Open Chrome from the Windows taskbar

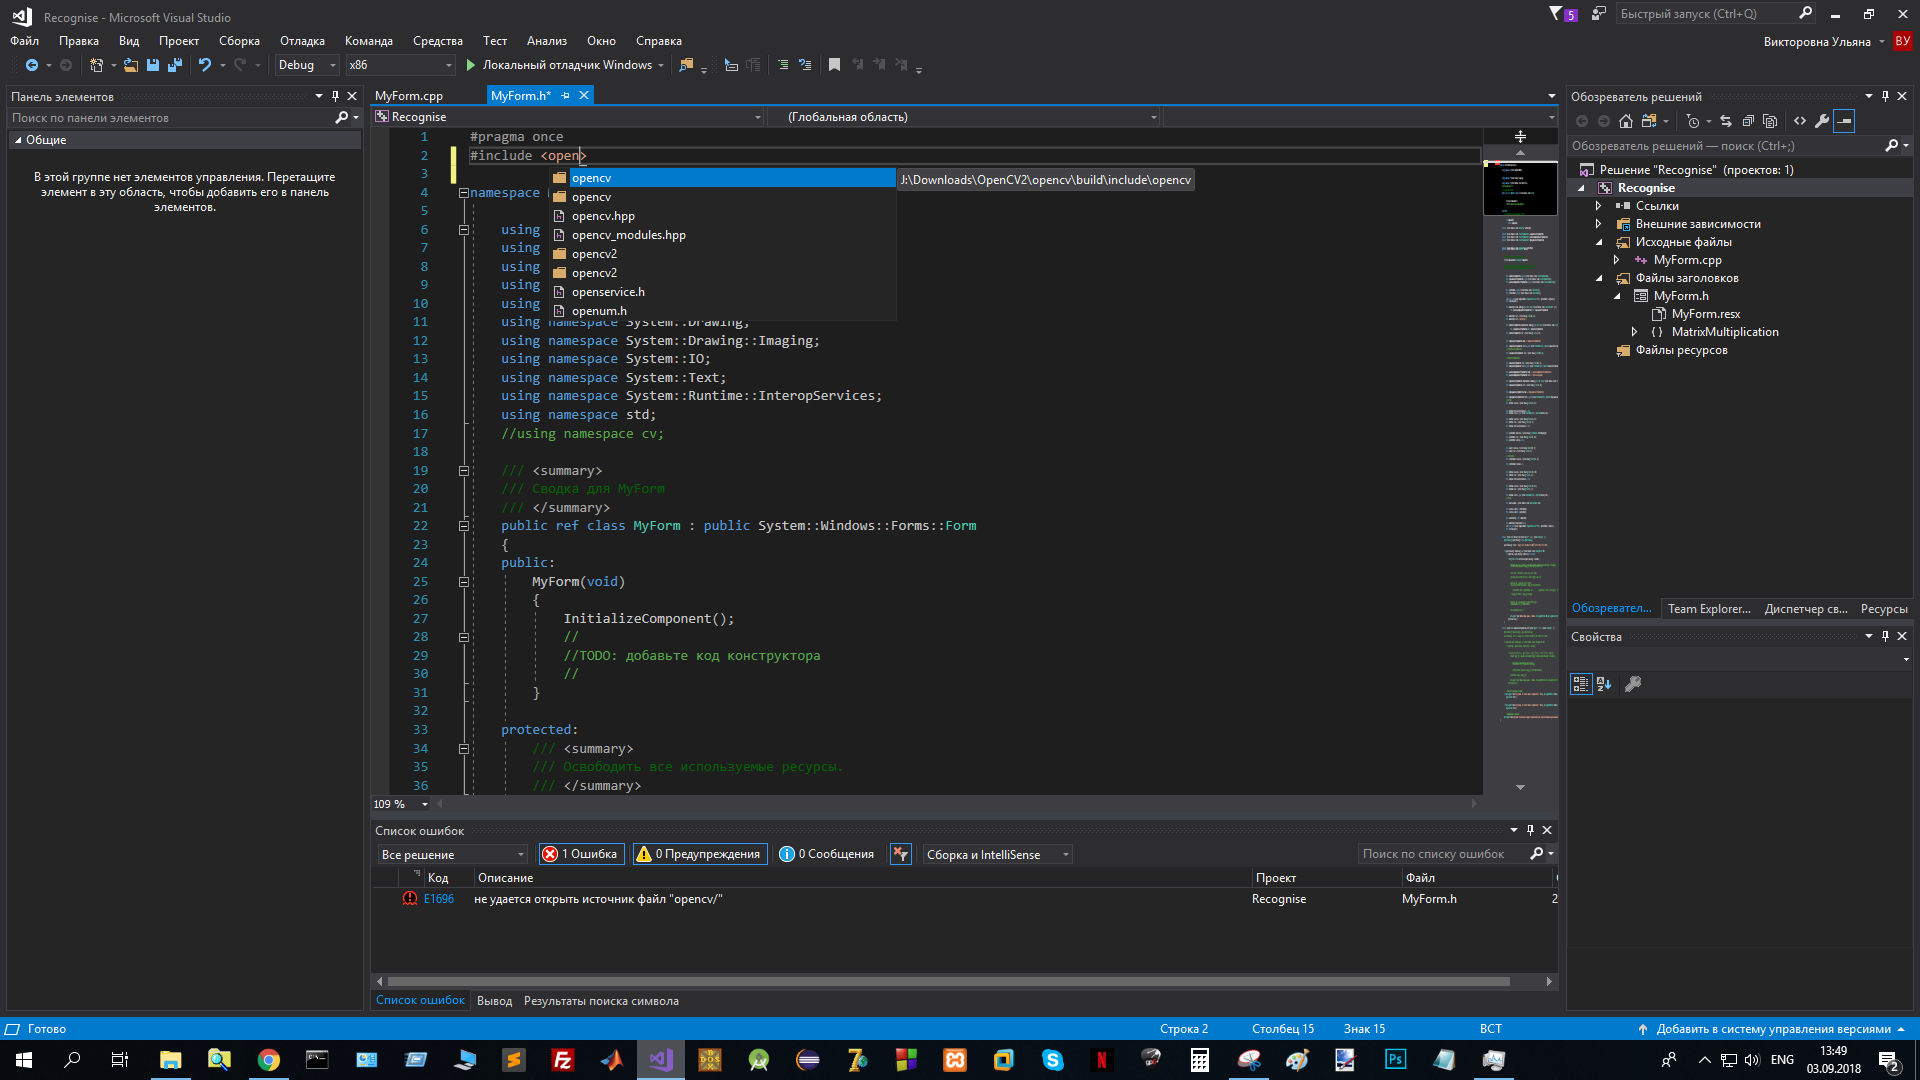[x=269, y=1060]
